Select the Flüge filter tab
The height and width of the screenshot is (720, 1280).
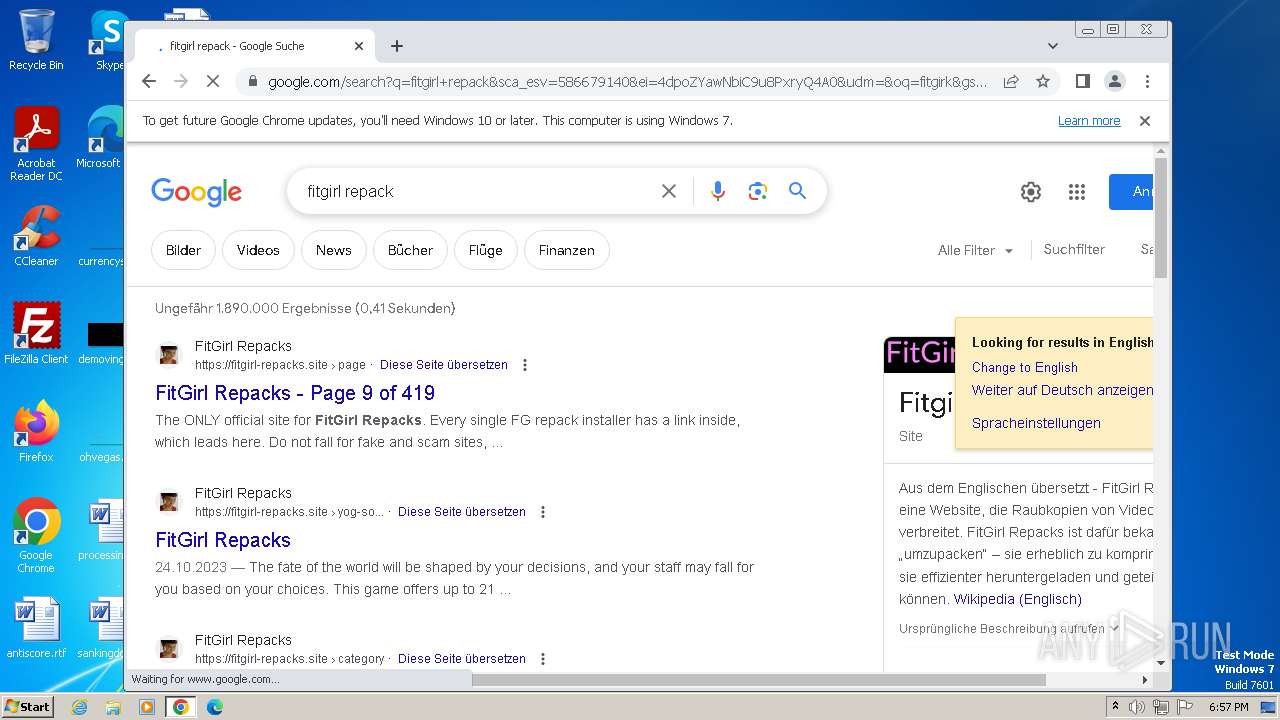[486, 250]
